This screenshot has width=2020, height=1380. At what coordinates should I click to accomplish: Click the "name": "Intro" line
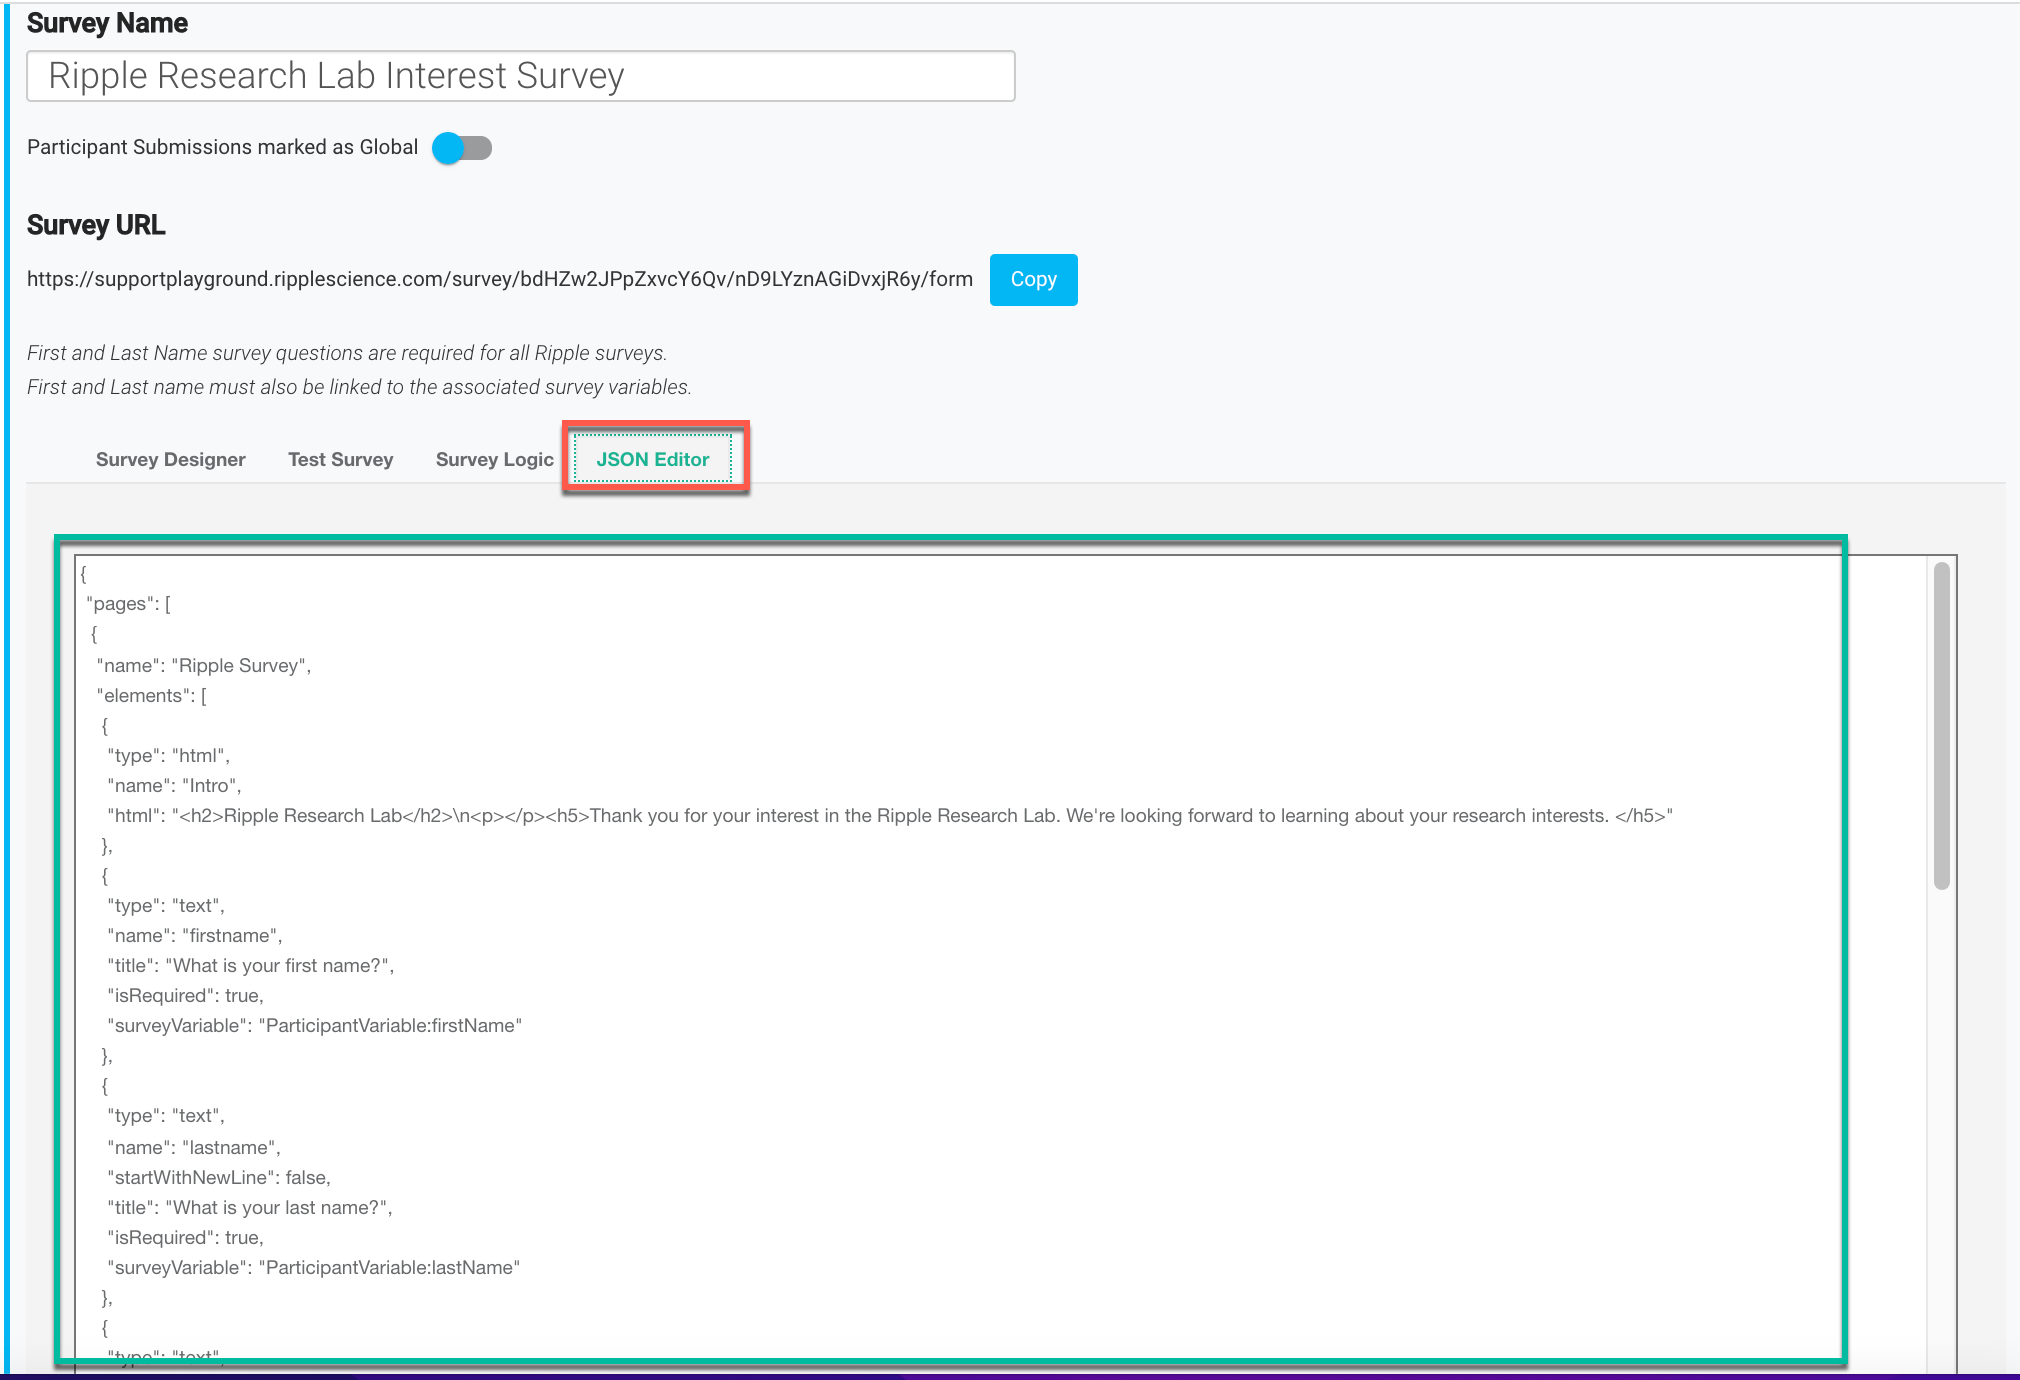coord(174,786)
